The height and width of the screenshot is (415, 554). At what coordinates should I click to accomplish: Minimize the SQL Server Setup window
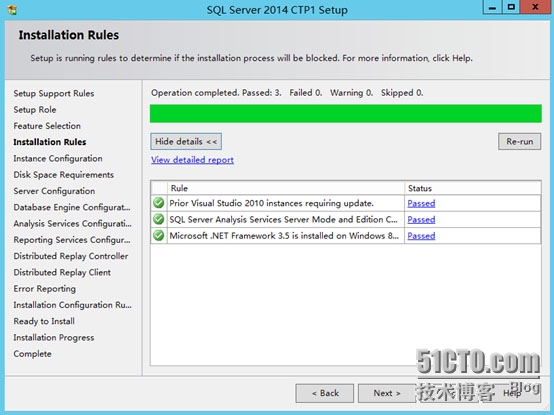[x=492, y=7]
